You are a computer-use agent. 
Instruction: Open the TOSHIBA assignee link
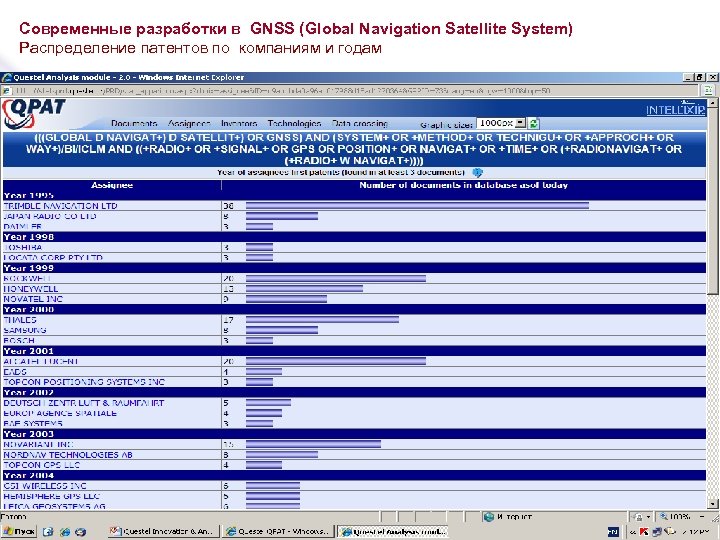pyautogui.click(x=22, y=247)
